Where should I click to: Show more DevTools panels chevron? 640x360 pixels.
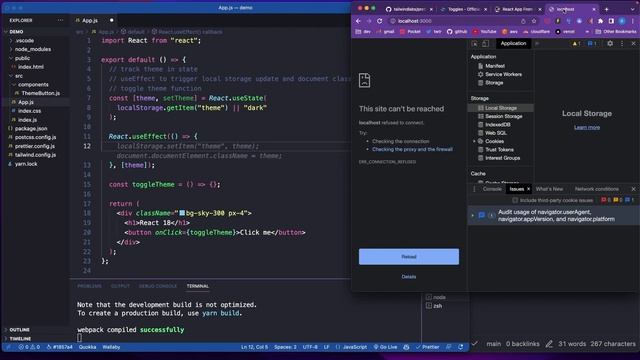[538, 44]
